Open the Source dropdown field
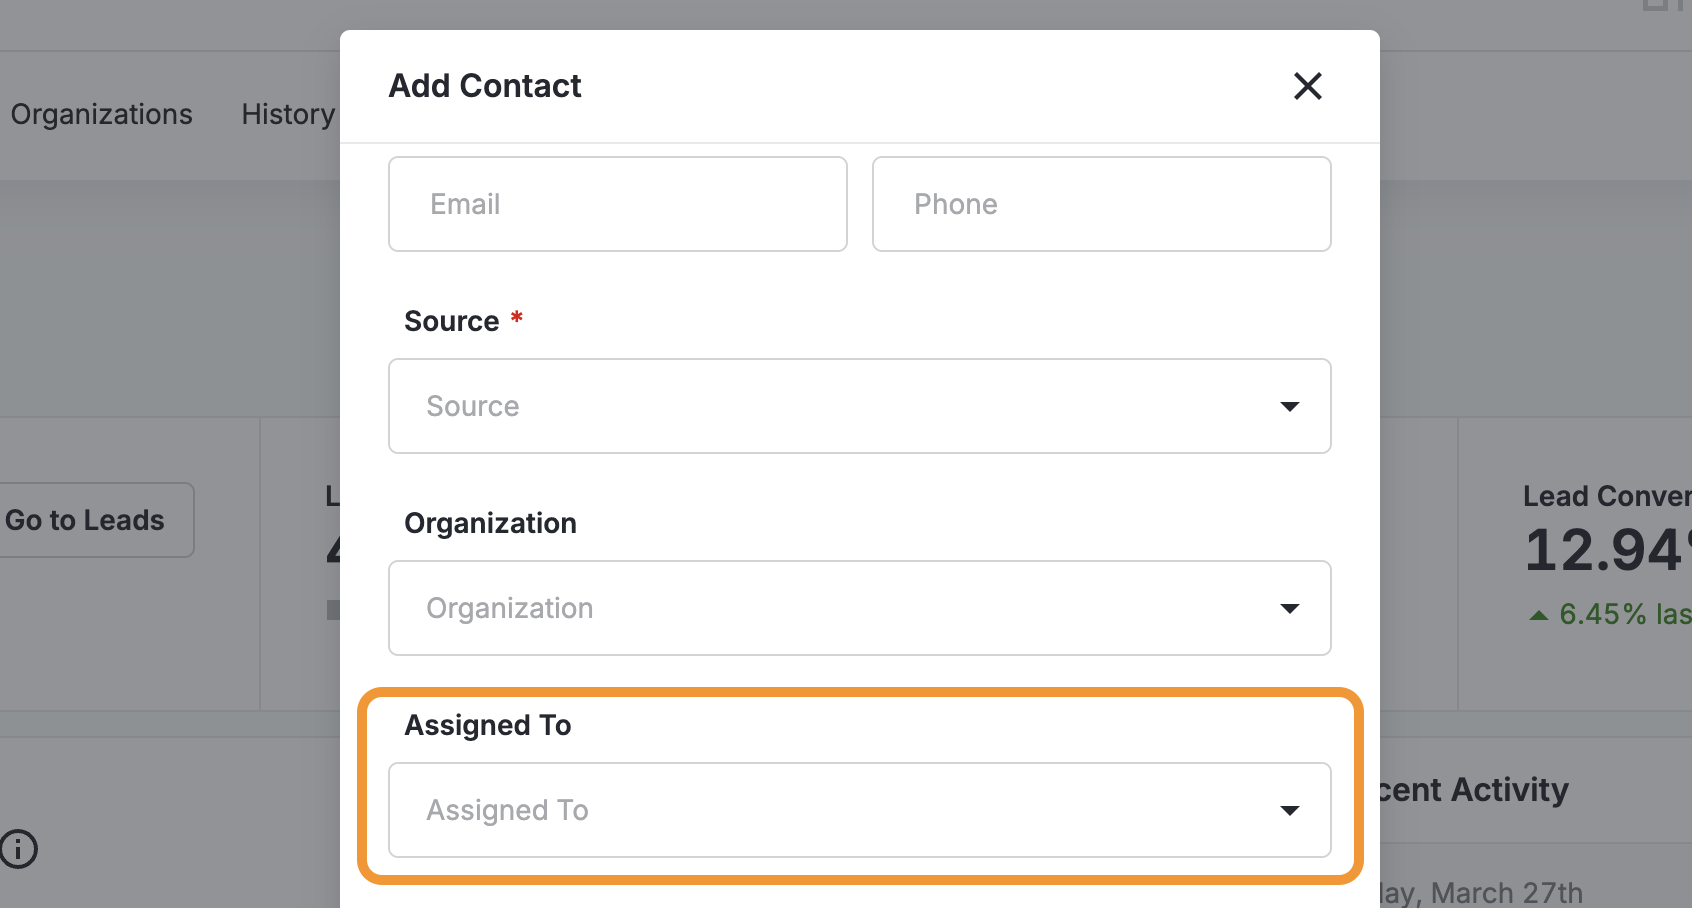The height and width of the screenshot is (908, 1692). (840, 406)
